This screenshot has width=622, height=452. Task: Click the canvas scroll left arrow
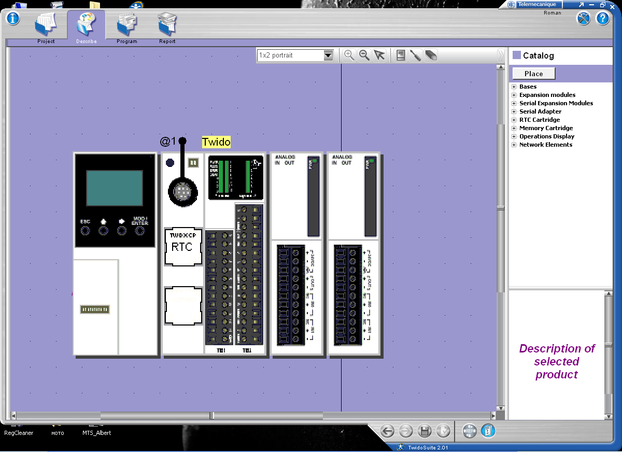(13, 415)
